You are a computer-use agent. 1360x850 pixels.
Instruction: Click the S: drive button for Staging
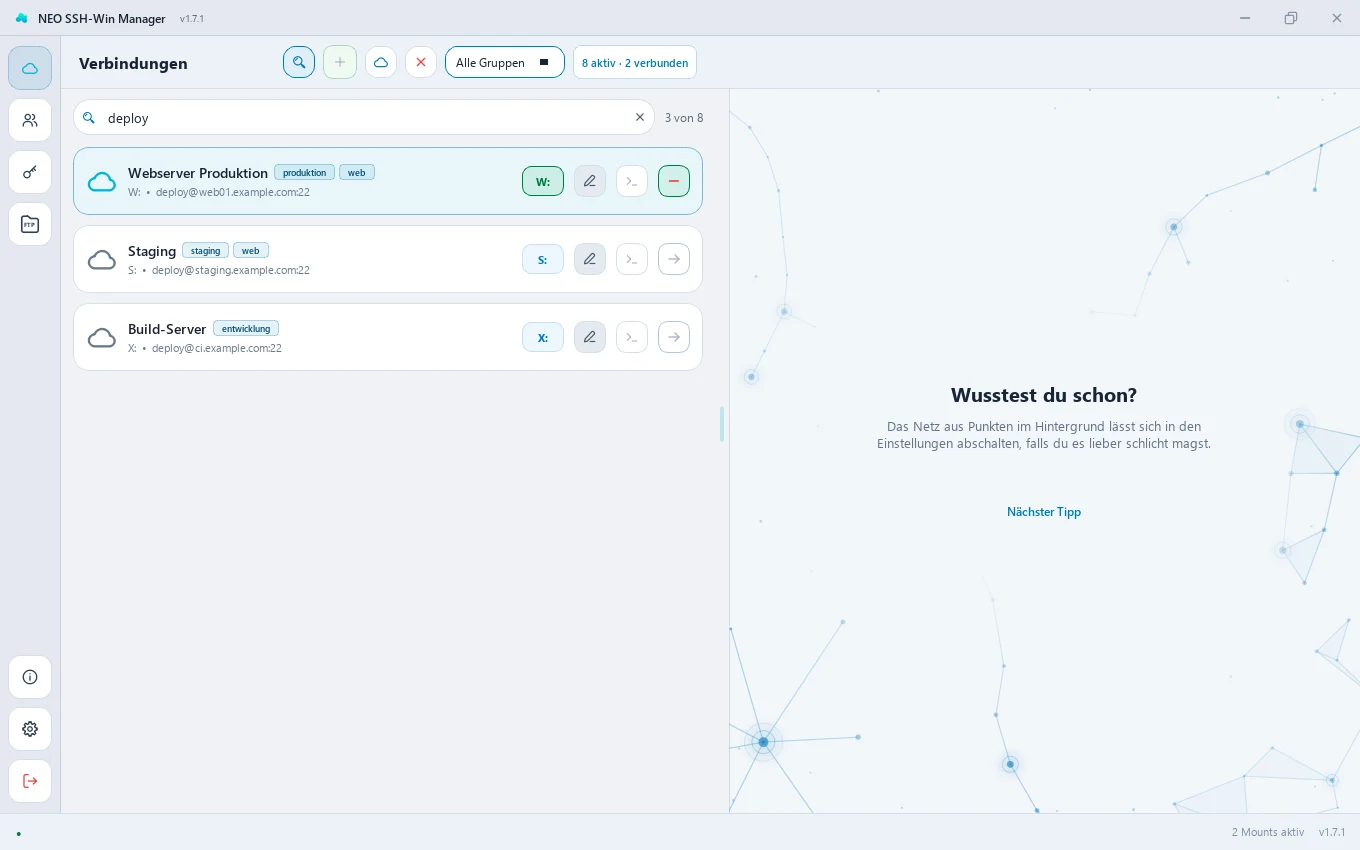tap(543, 259)
